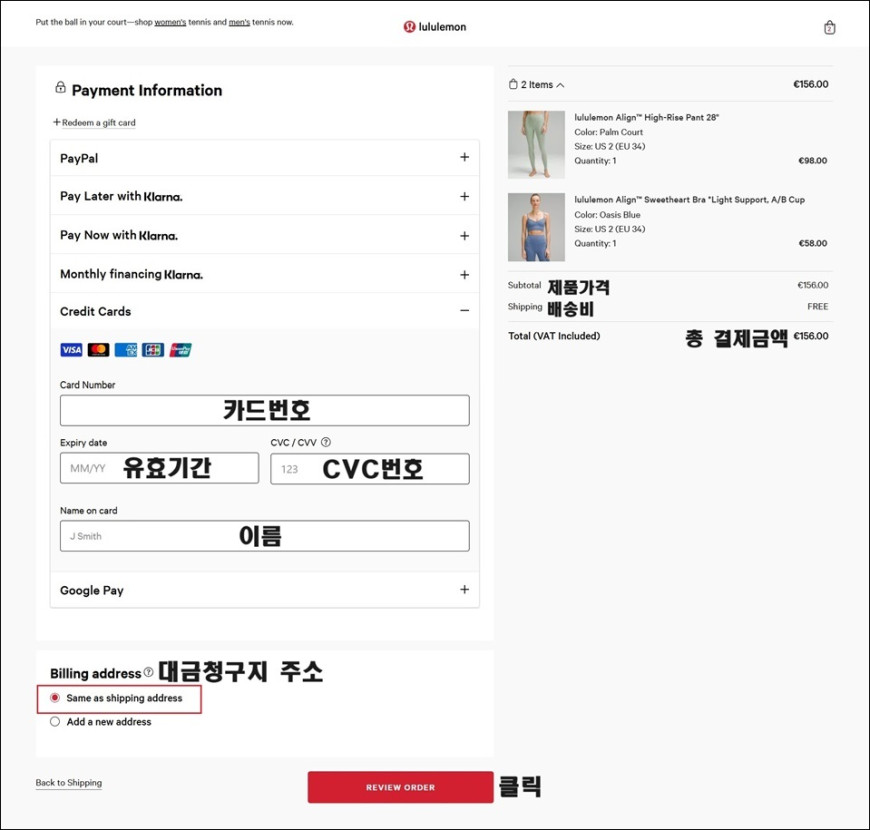Focus the CVC / CVV field
This screenshot has height=830, width=870.
point(370,469)
